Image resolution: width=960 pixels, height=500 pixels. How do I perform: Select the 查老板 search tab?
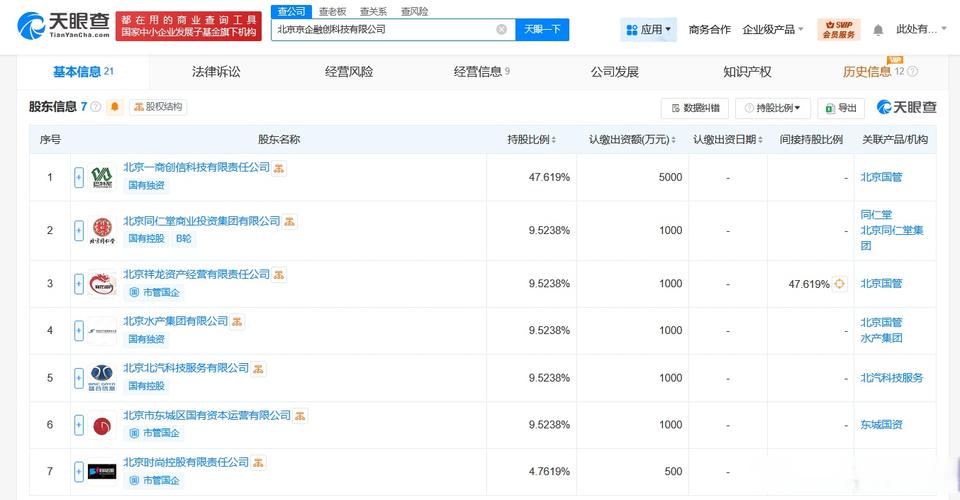tap(332, 12)
